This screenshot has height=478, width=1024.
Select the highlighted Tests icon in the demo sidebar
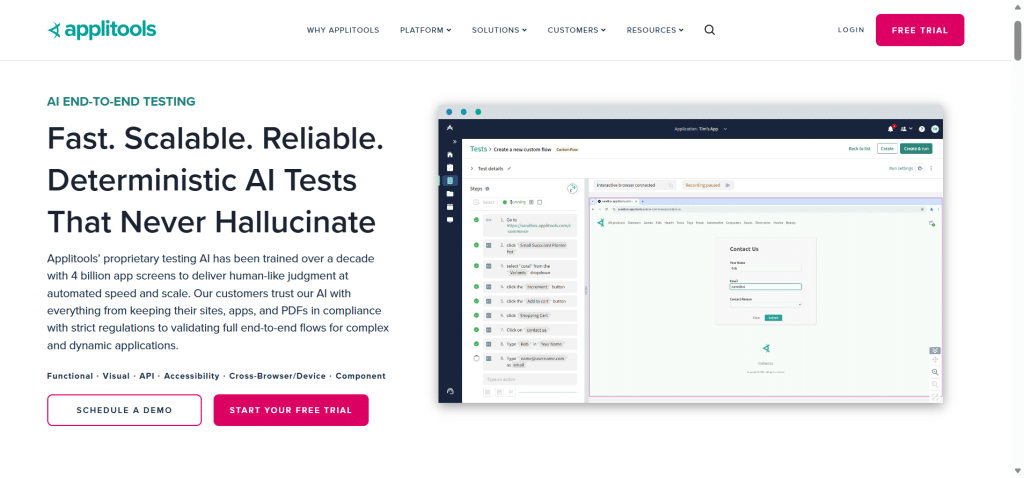coord(450,181)
